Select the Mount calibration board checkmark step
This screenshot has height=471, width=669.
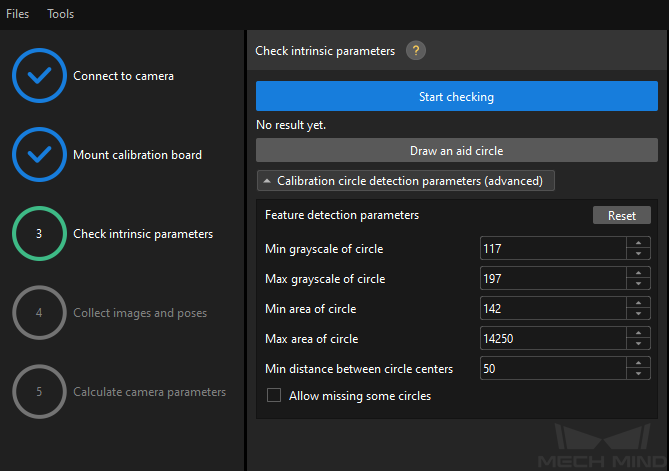pos(39,154)
